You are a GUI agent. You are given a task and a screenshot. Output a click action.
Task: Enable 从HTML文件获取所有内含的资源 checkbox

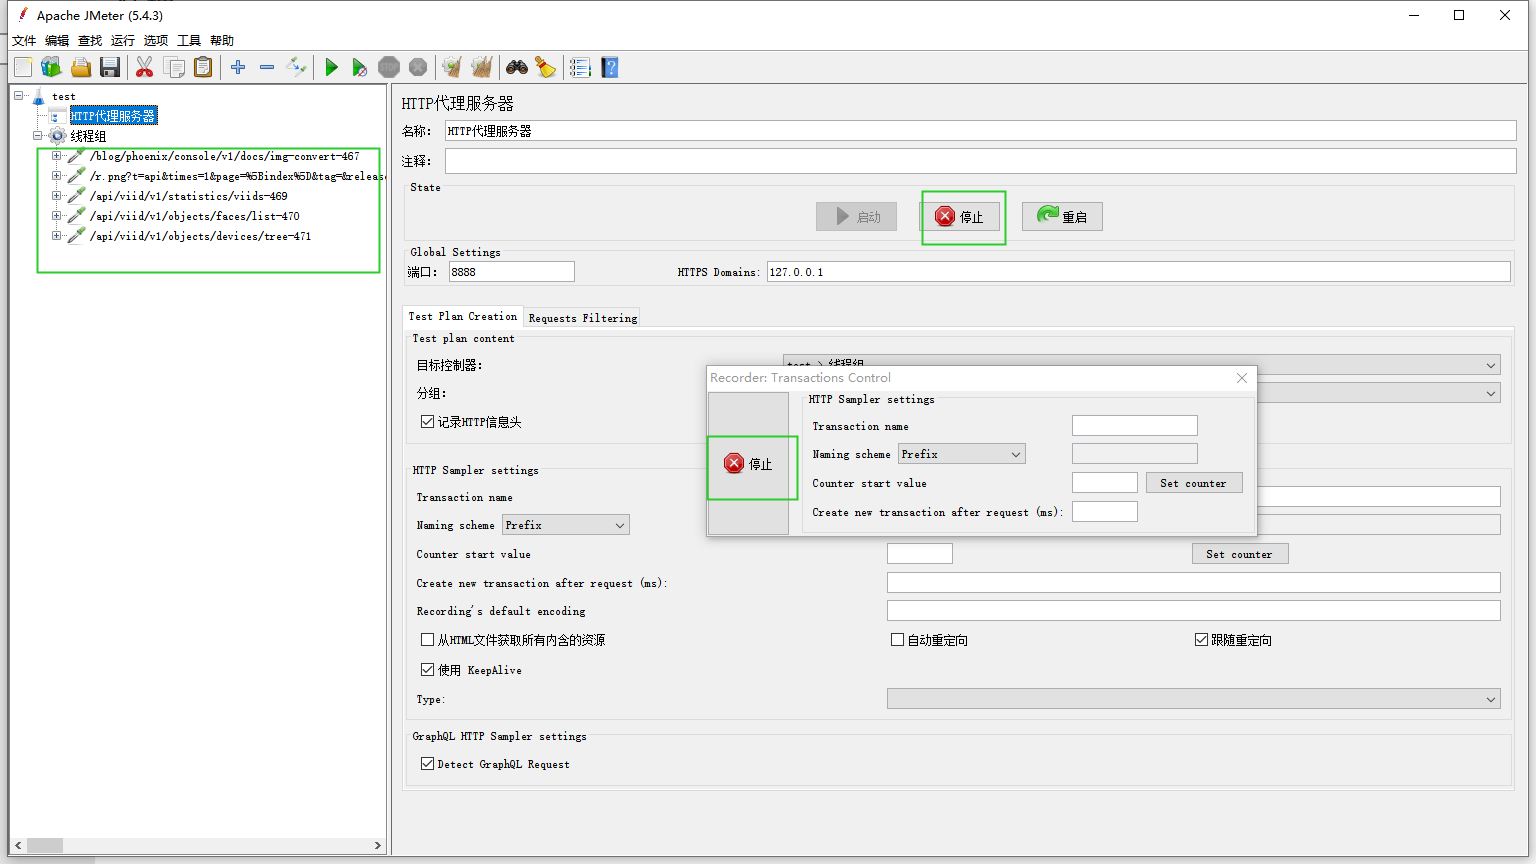(x=427, y=640)
